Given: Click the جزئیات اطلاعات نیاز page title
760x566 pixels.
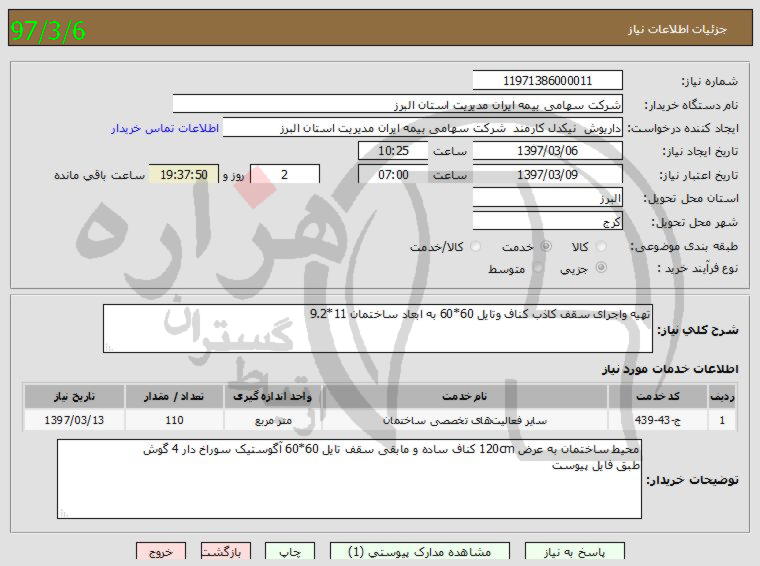Looking at the screenshot, I should (677, 29).
